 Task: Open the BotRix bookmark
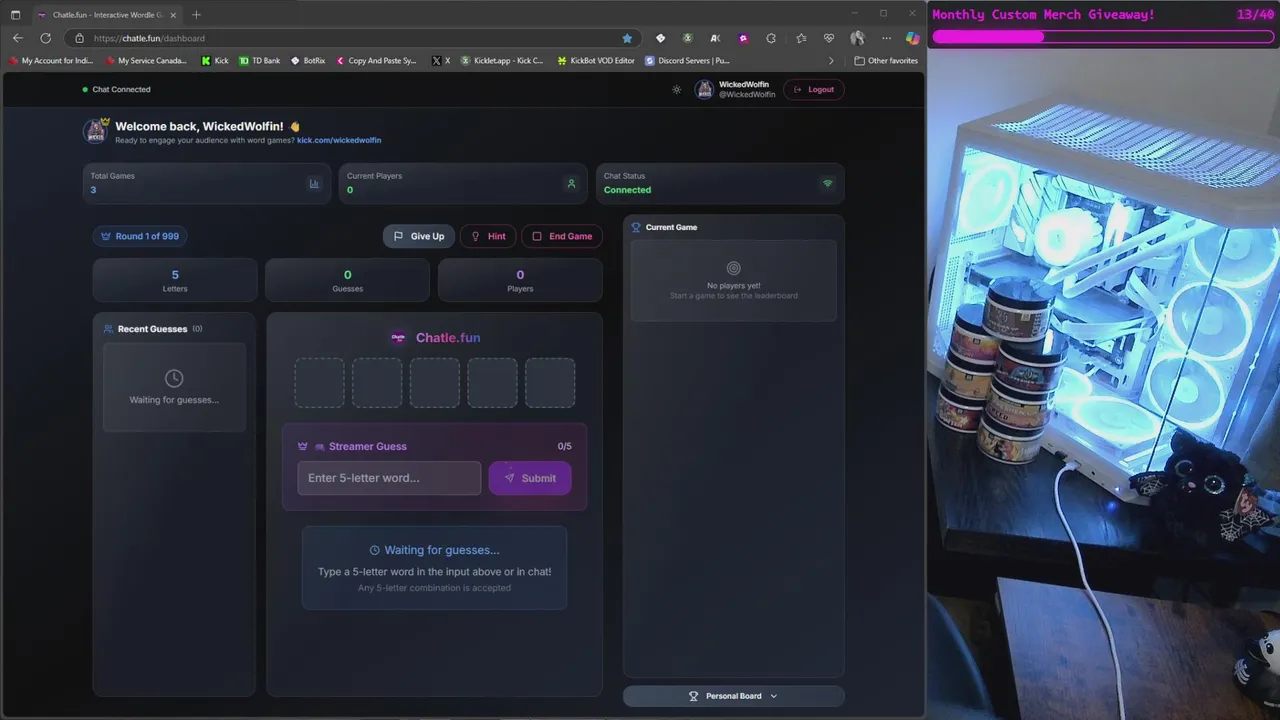pos(308,61)
